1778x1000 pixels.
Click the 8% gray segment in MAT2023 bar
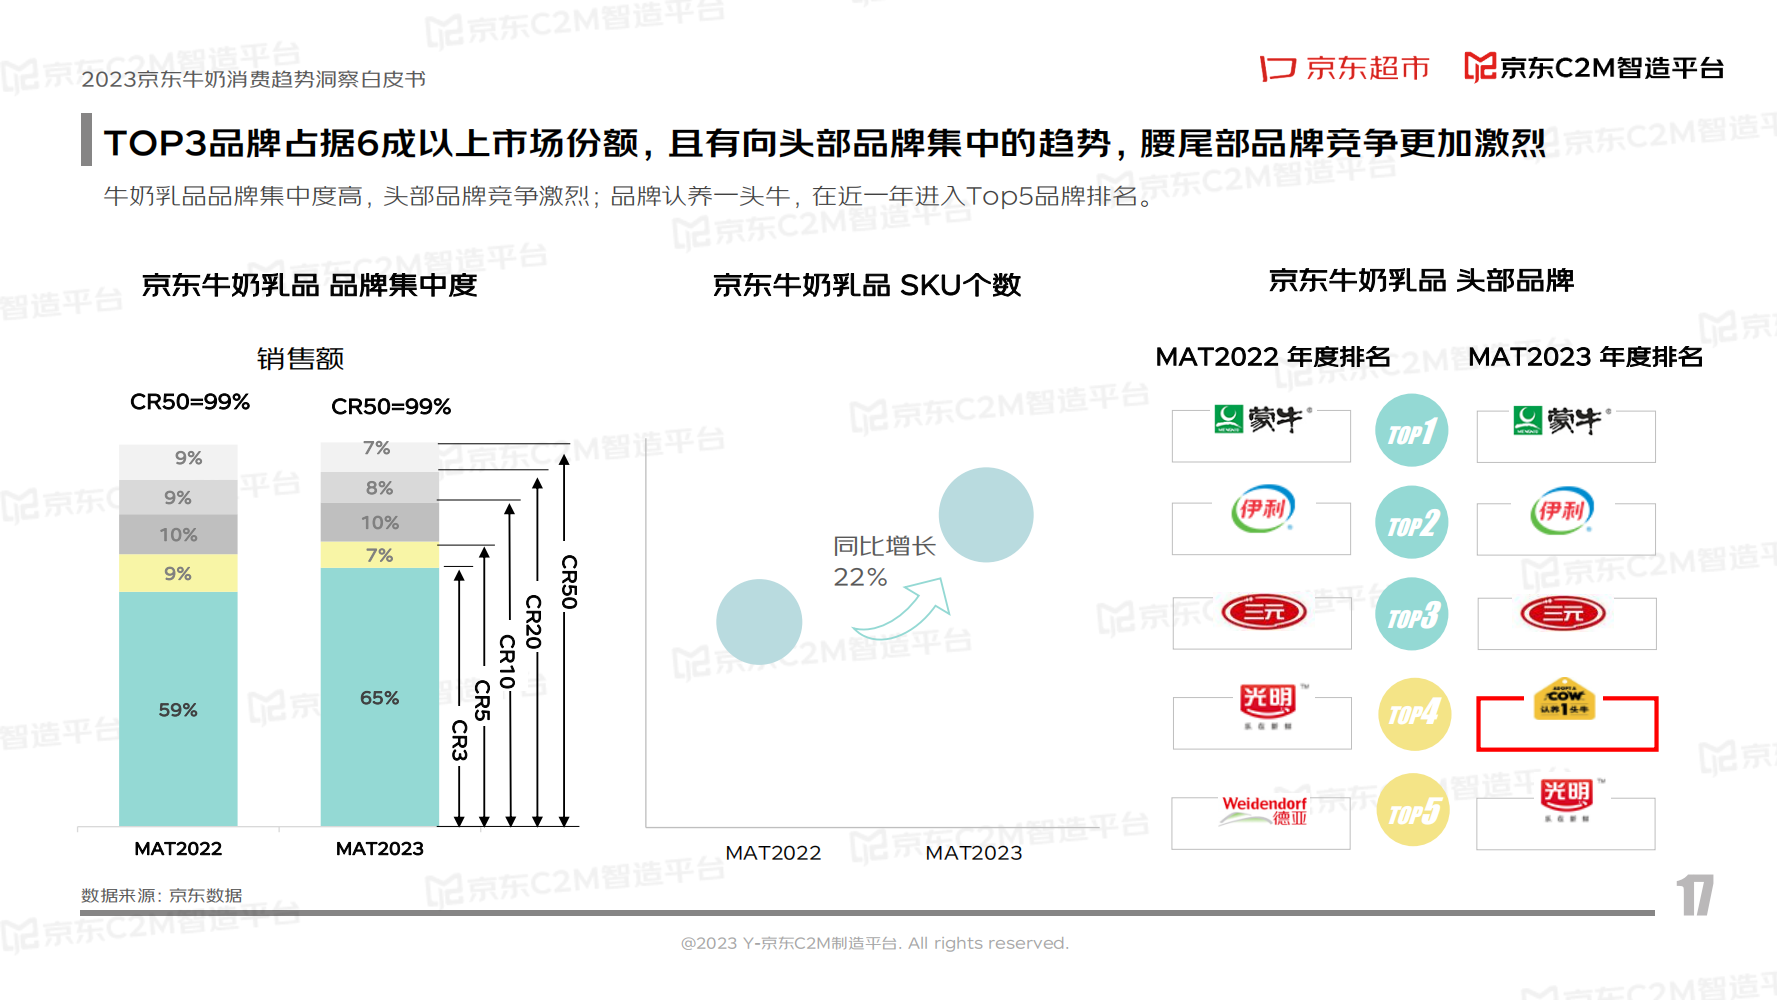(379, 487)
